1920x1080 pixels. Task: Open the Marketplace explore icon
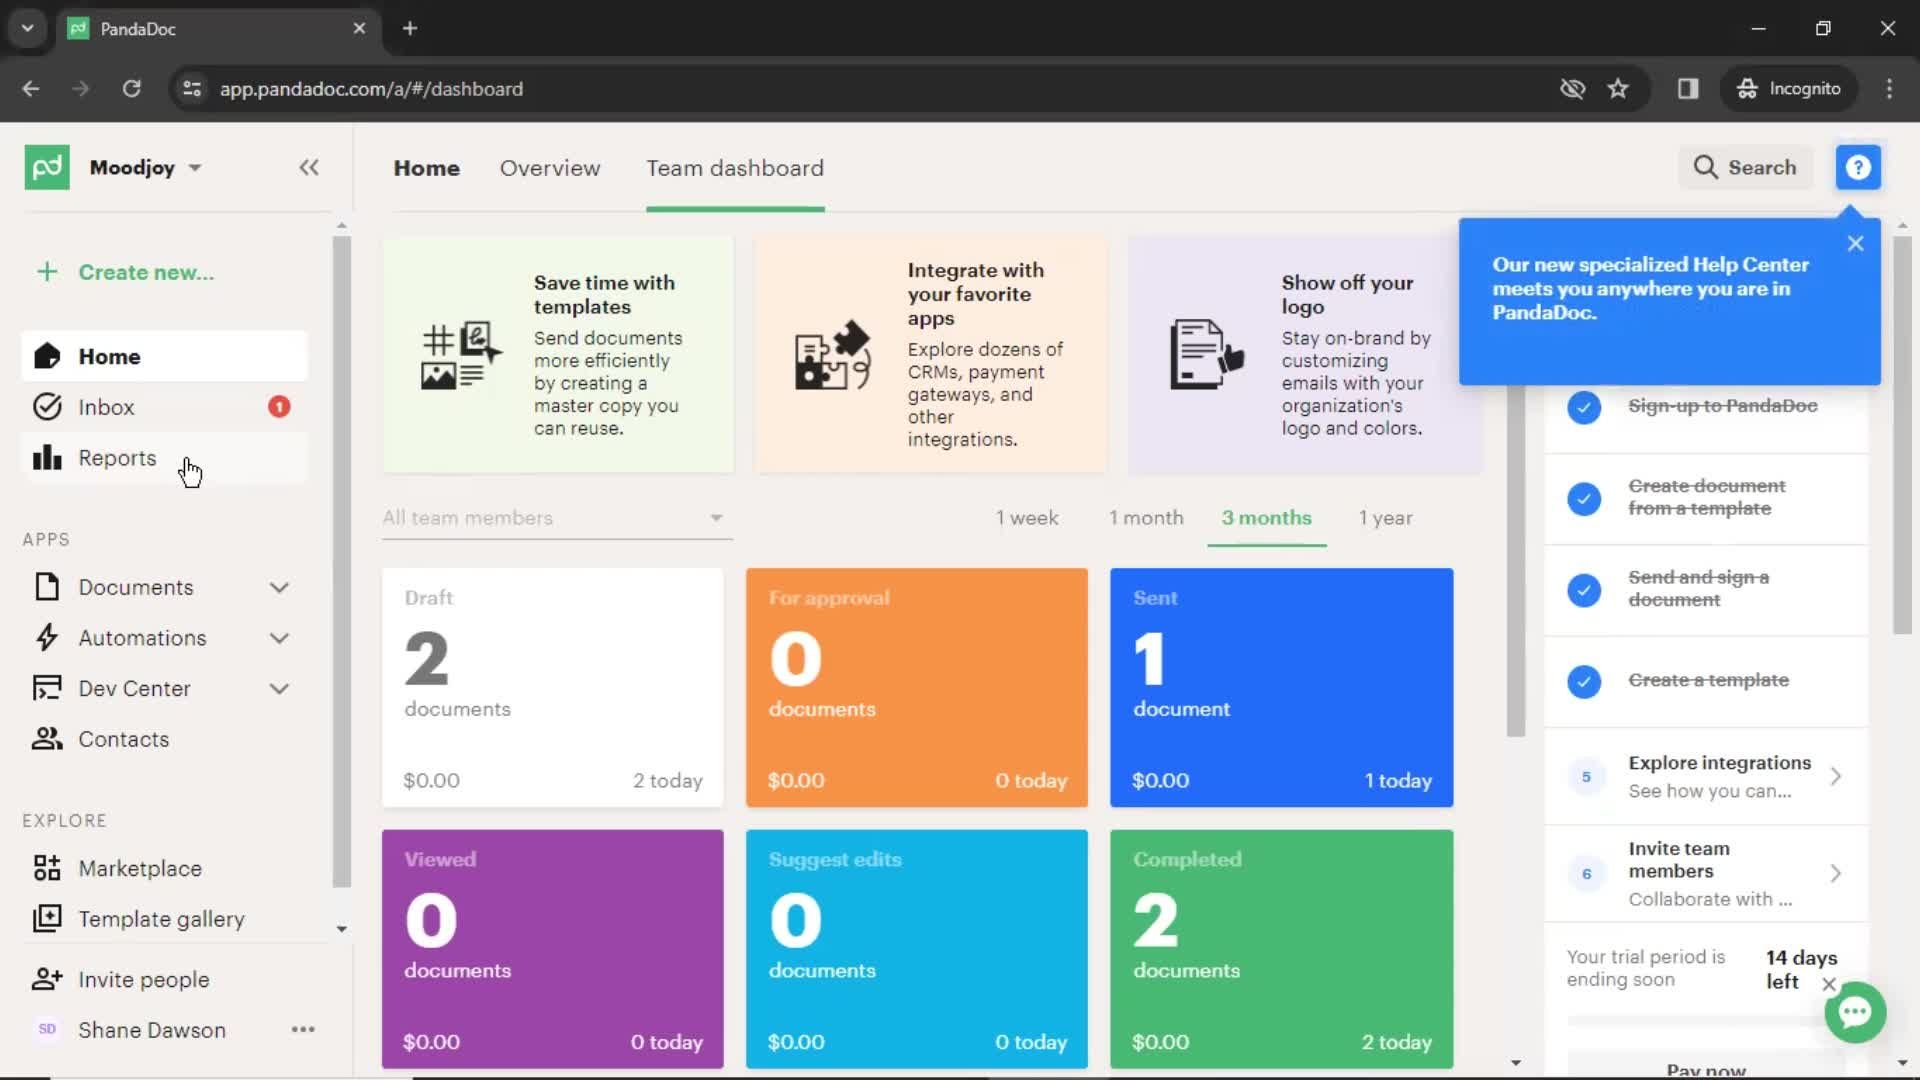(45, 868)
